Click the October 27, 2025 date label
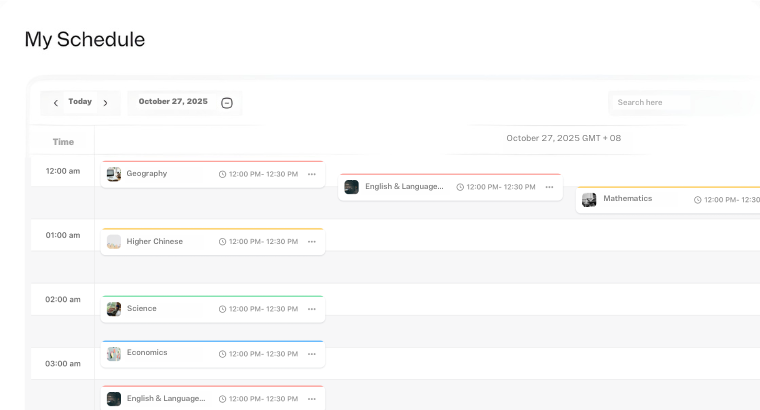This screenshot has width=760, height=410. [173, 102]
